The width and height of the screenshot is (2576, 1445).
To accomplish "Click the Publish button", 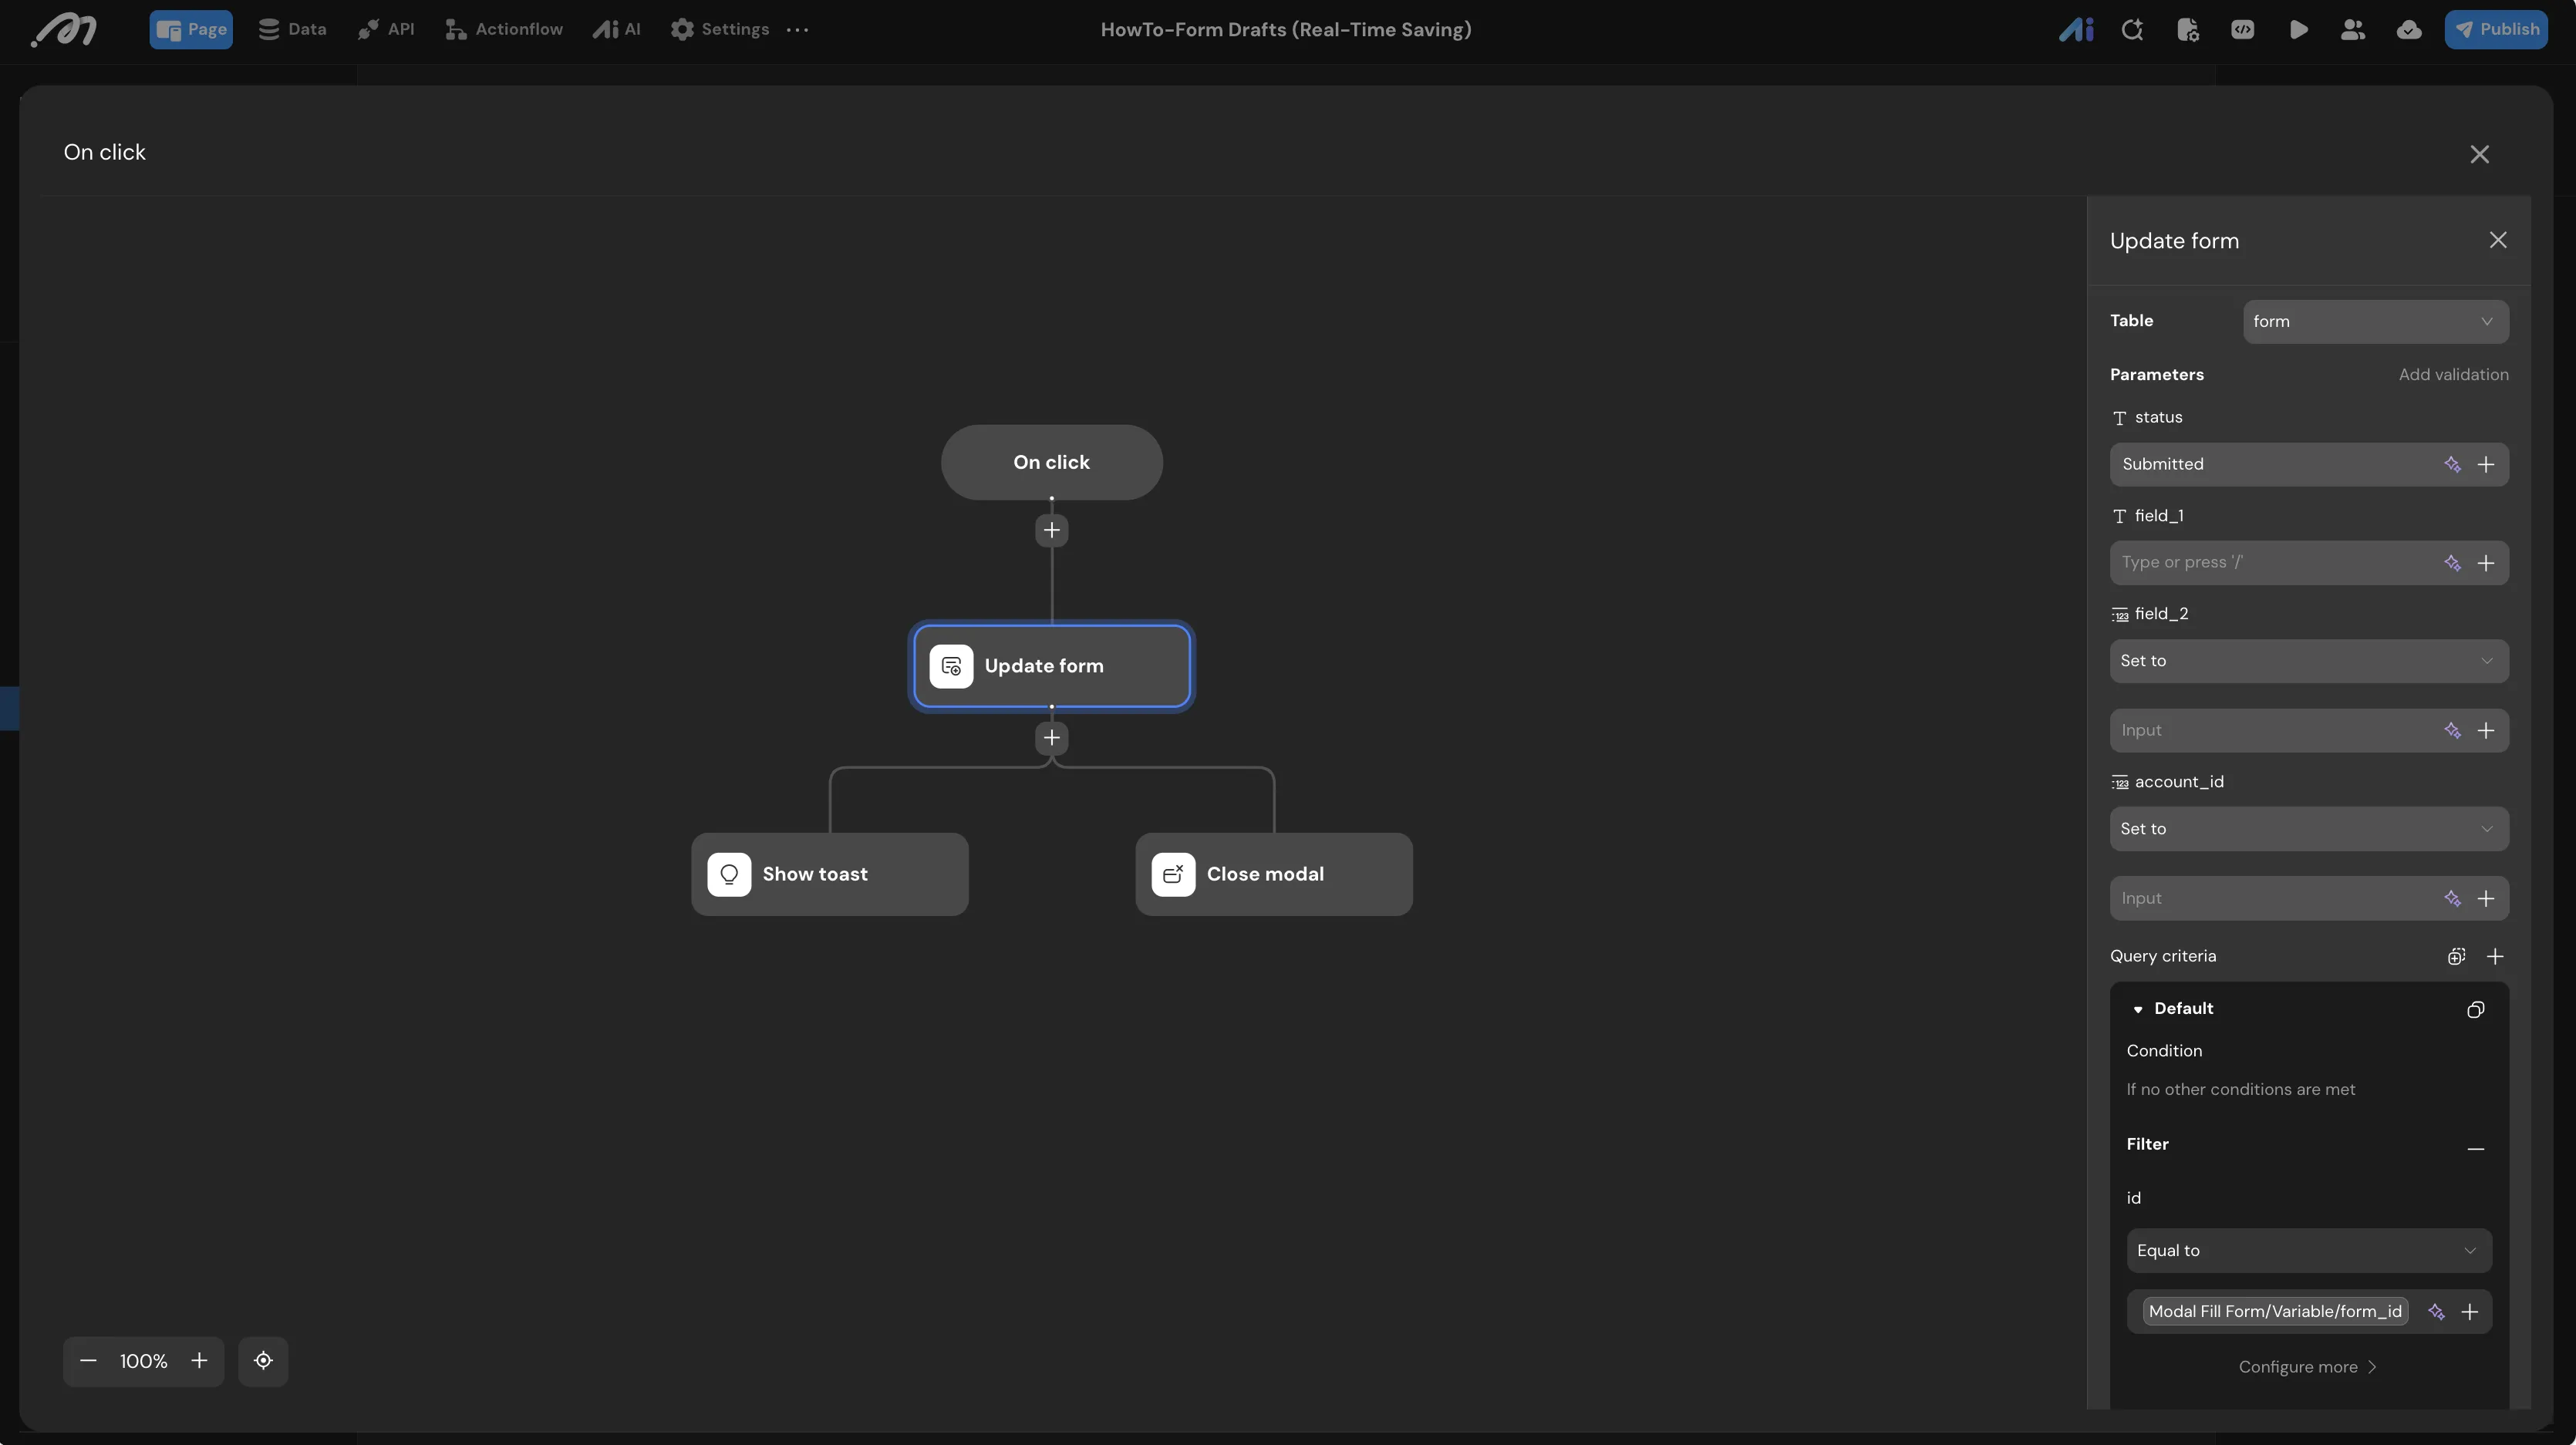I will (x=2496, y=30).
